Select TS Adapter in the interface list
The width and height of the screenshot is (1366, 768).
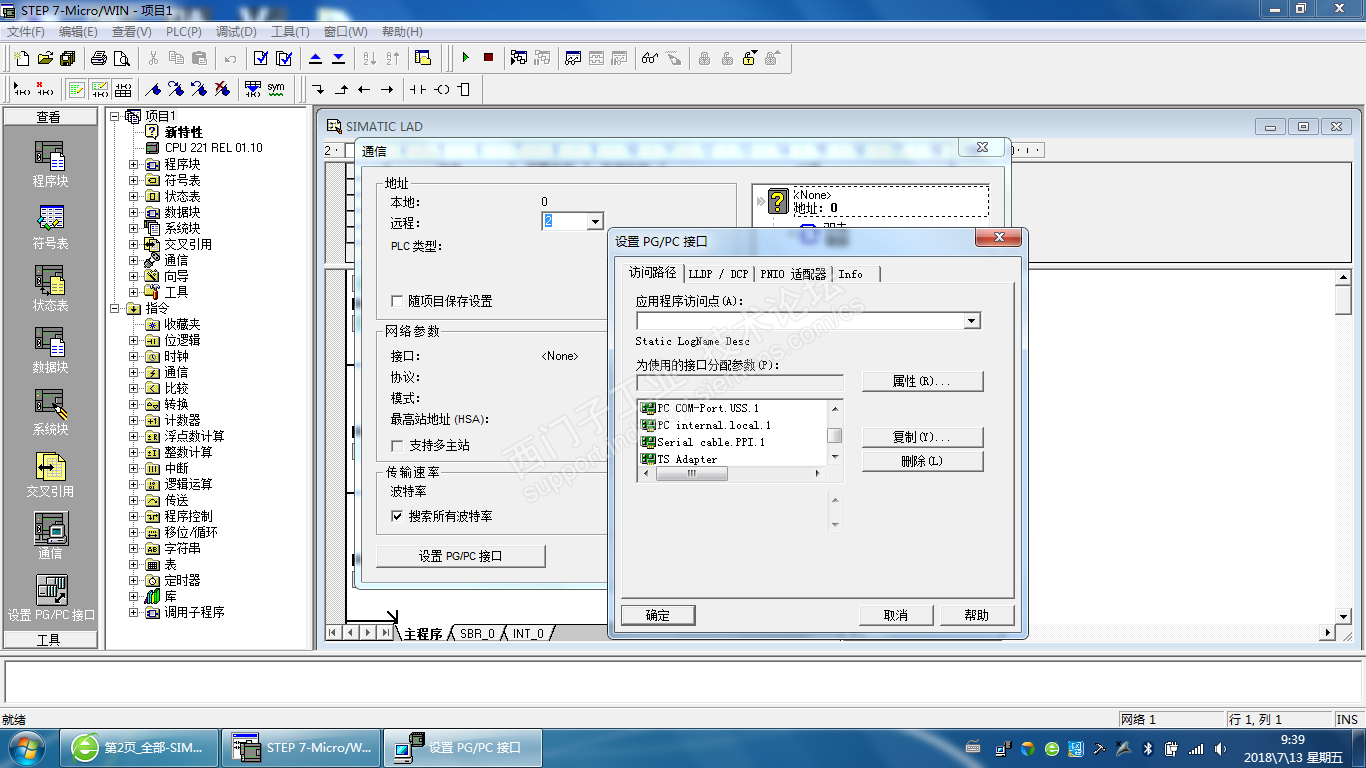click(680, 459)
